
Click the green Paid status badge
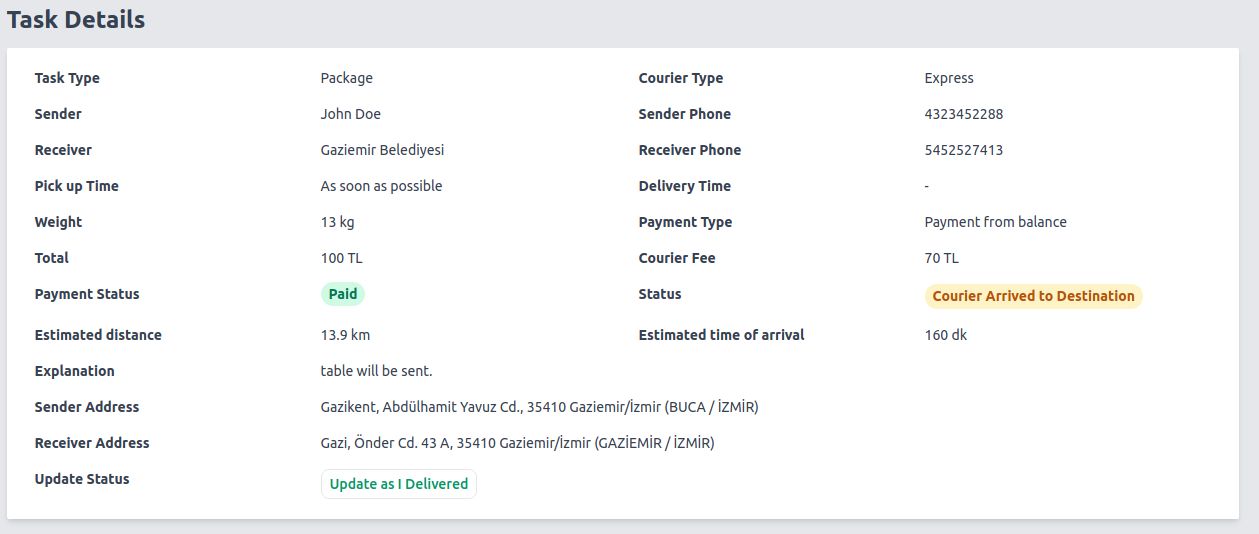click(x=343, y=295)
